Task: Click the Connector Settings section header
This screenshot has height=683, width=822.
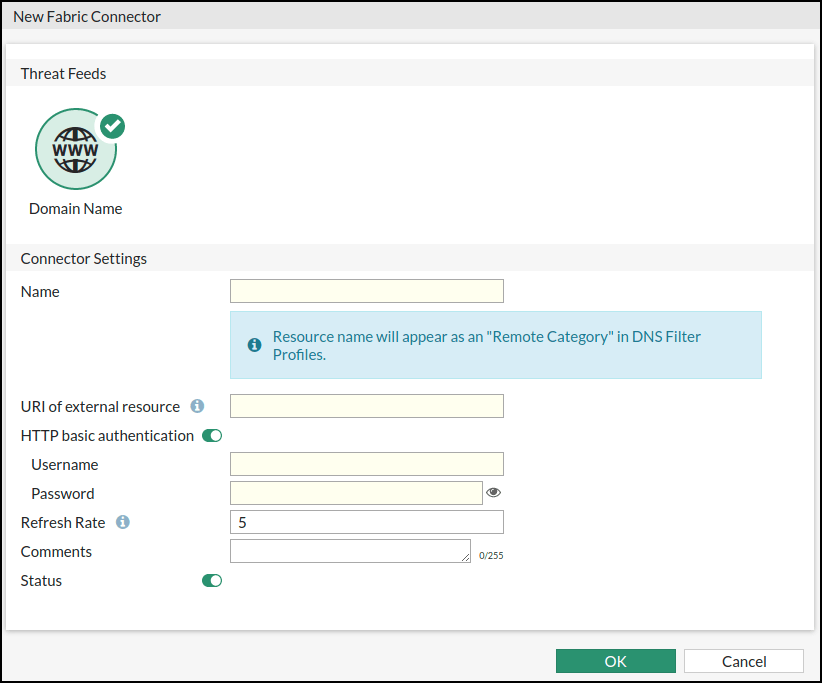Action: [x=84, y=258]
